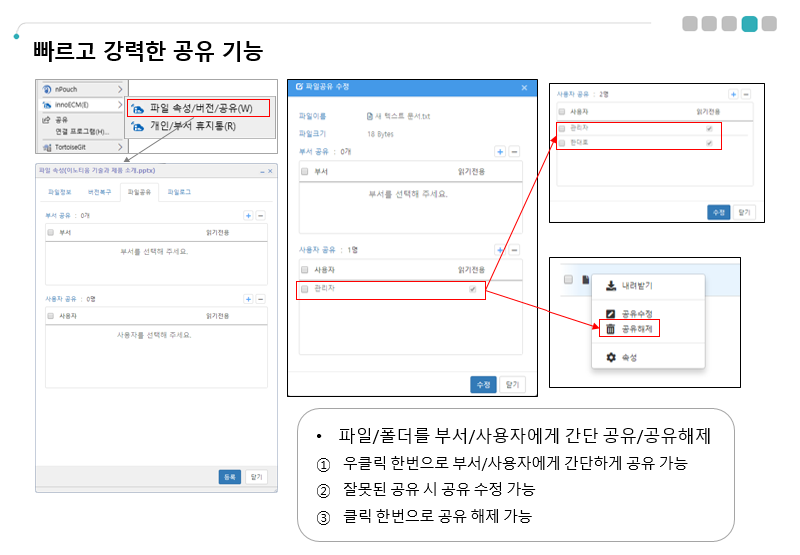Click the innoECM(E) cloud icon in shell menu
Image resolution: width=800 pixels, height=555 pixels.
click(x=46, y=104)
